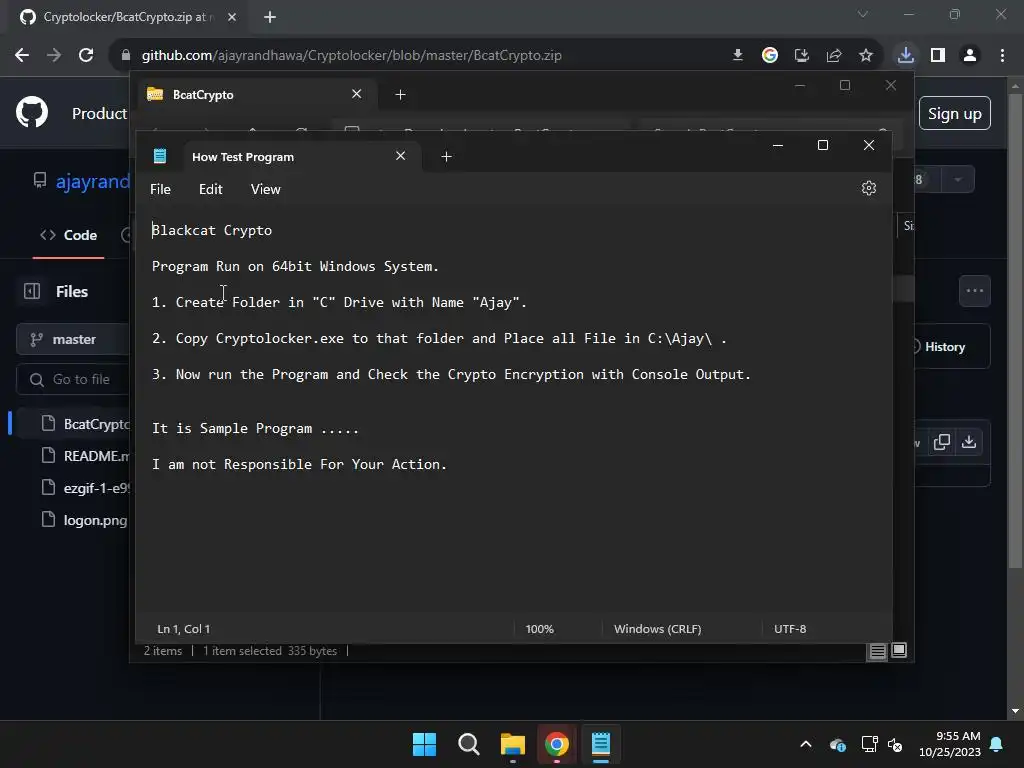Image resolution: width=1024 pixels, height=768 pixels.
Task: Go forward in Chrome browser
Action: (54, 56)
